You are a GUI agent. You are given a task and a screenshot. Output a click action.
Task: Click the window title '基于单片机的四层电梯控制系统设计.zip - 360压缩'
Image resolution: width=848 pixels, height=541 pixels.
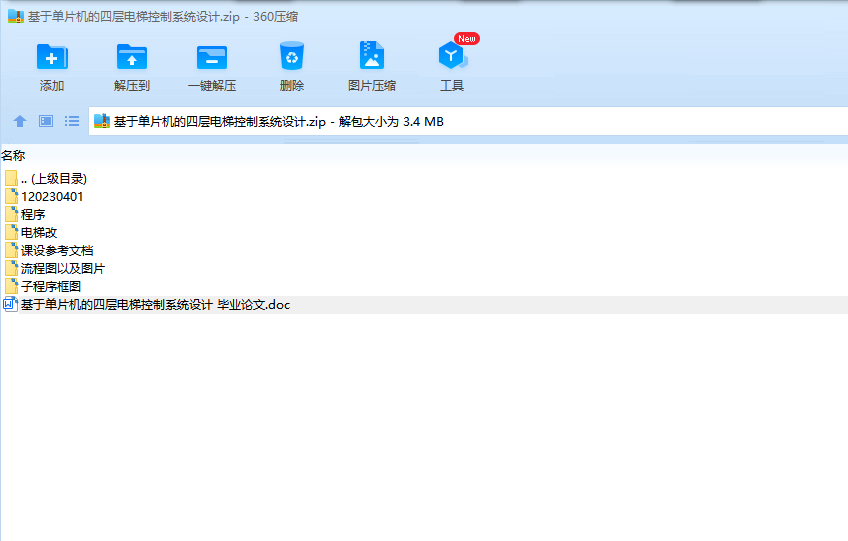pos(163,17)
